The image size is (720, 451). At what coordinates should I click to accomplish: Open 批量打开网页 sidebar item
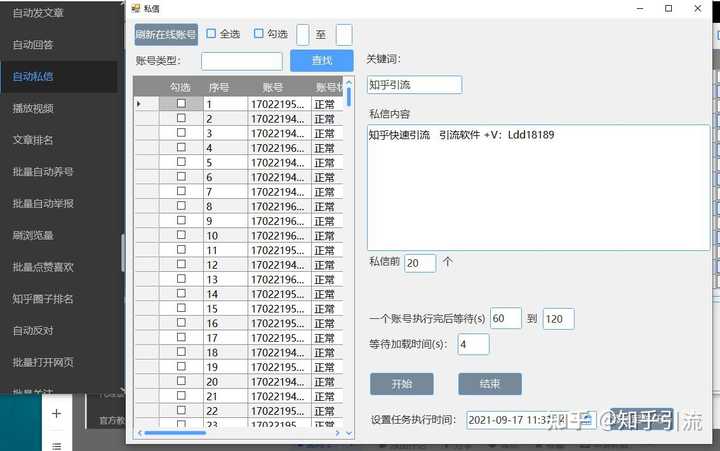point(43,362)
